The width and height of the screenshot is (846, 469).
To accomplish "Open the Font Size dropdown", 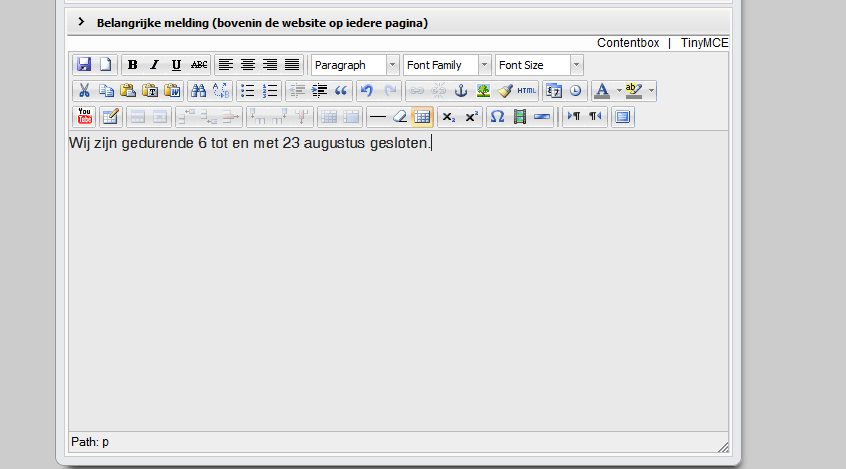I will tap(539, 65).
